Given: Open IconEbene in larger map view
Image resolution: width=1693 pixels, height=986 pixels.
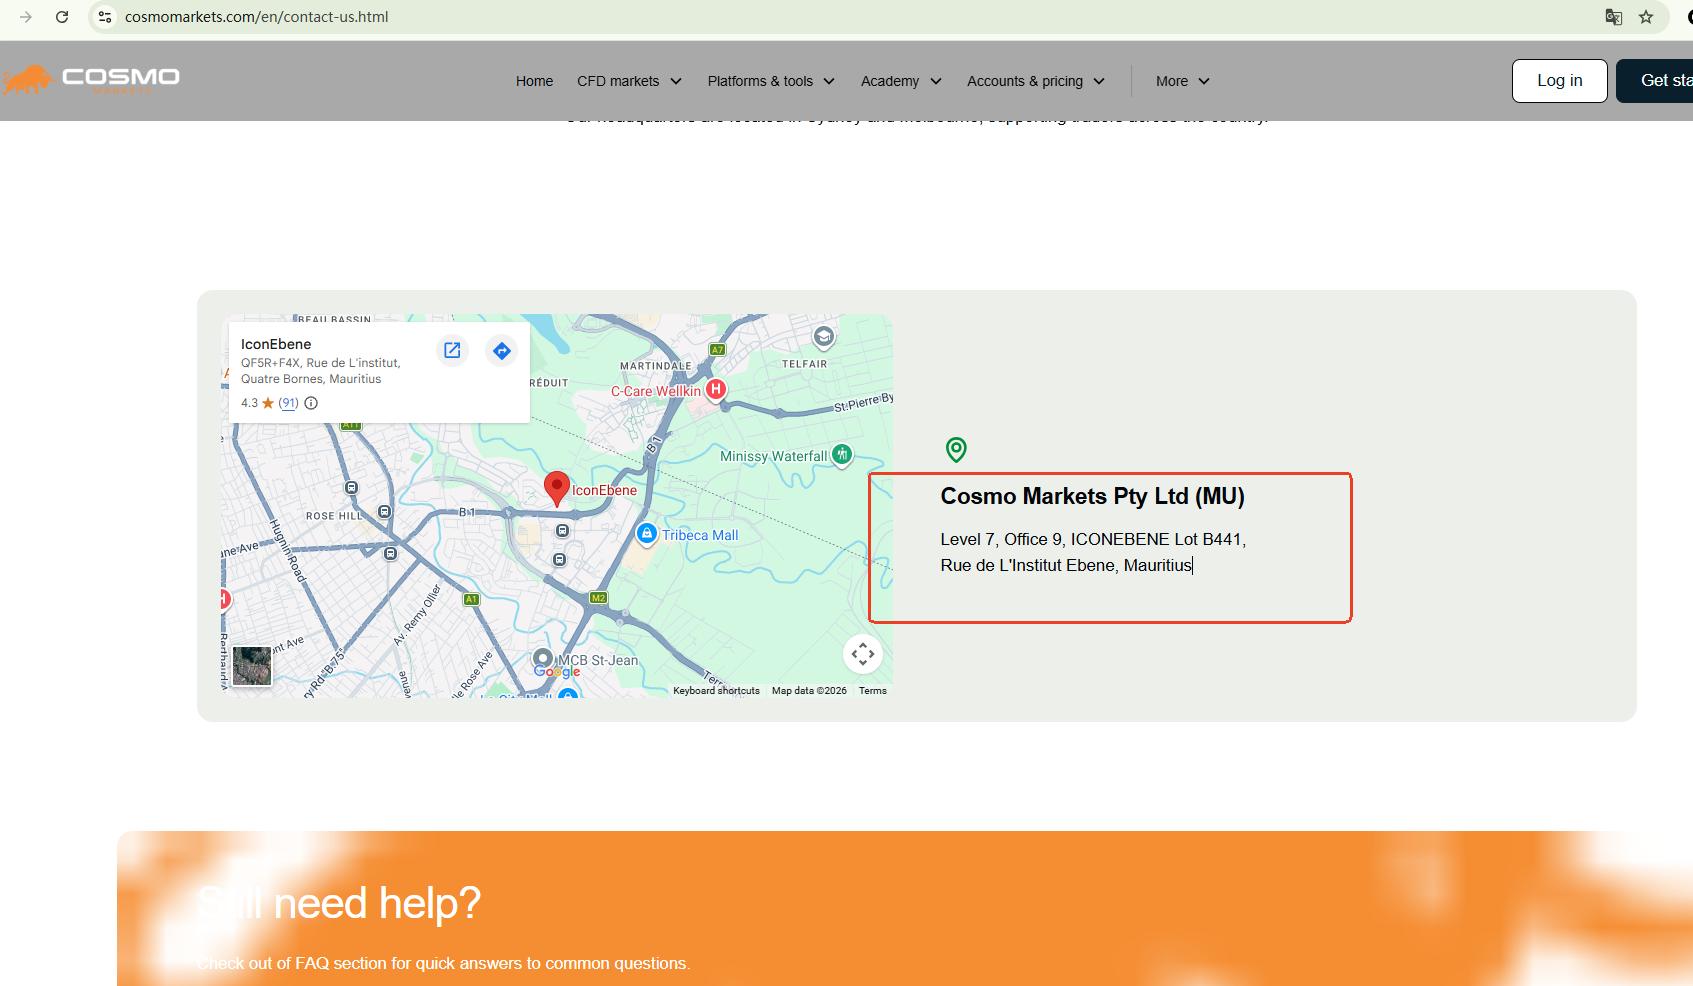Looking at the screenshot, I should pos(452,350).
